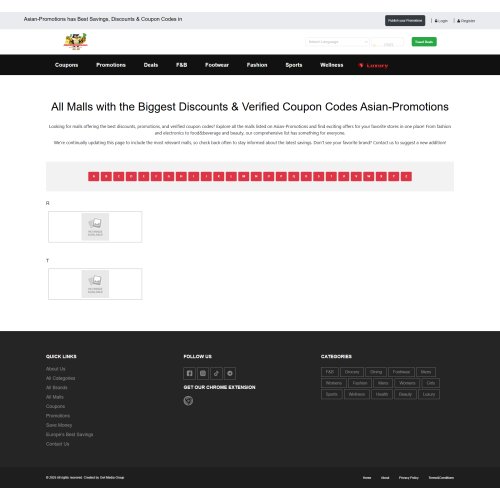Open the Register link
This screenshot has height=500, width=500.
466,21
